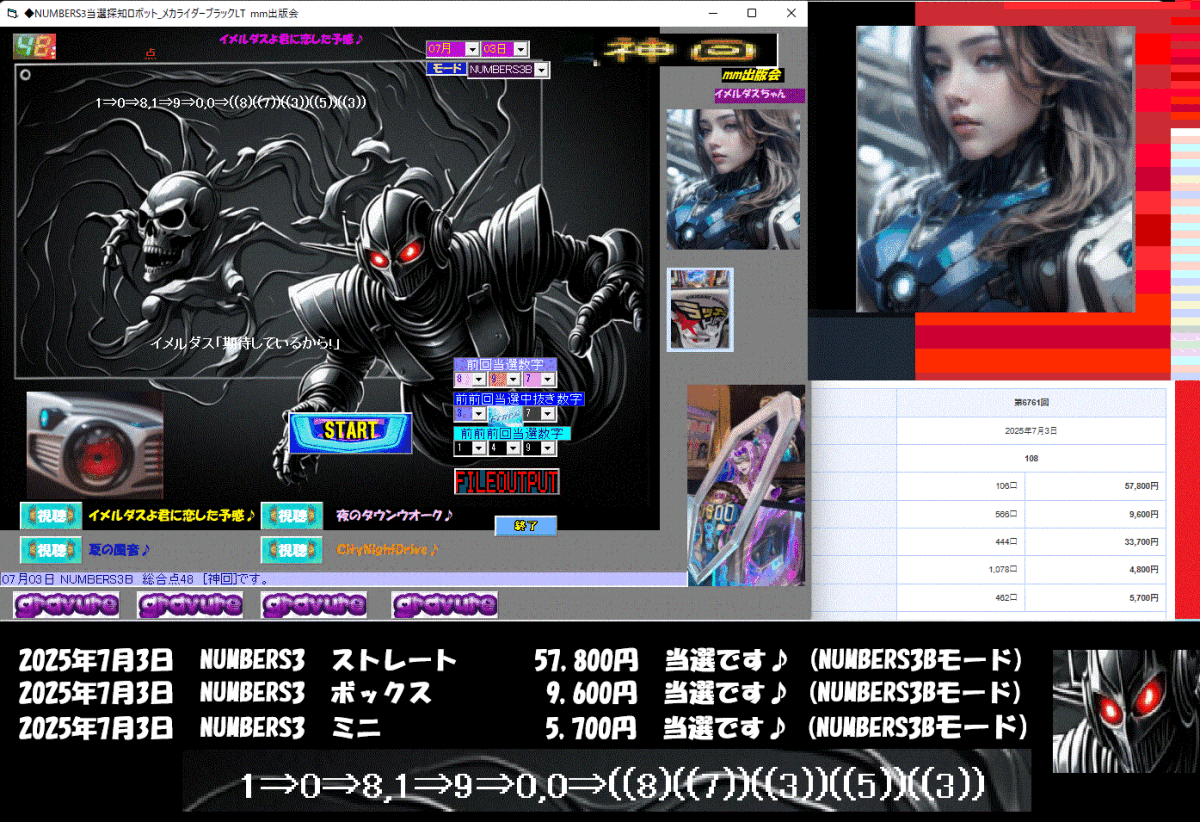Click the rightmost gravure button
1200x822 pixels.
[x=444, y=604]
